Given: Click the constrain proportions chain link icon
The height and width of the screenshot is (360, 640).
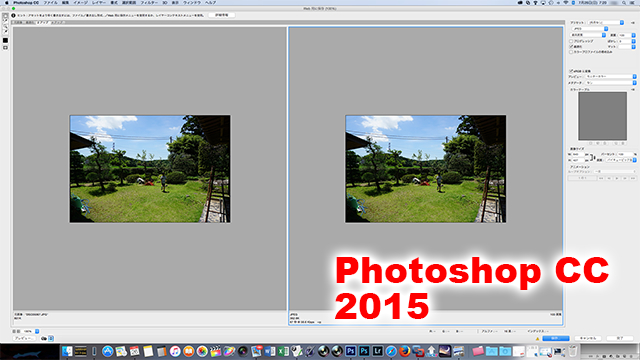Looking at the screenshot, I should click(592, 157).
